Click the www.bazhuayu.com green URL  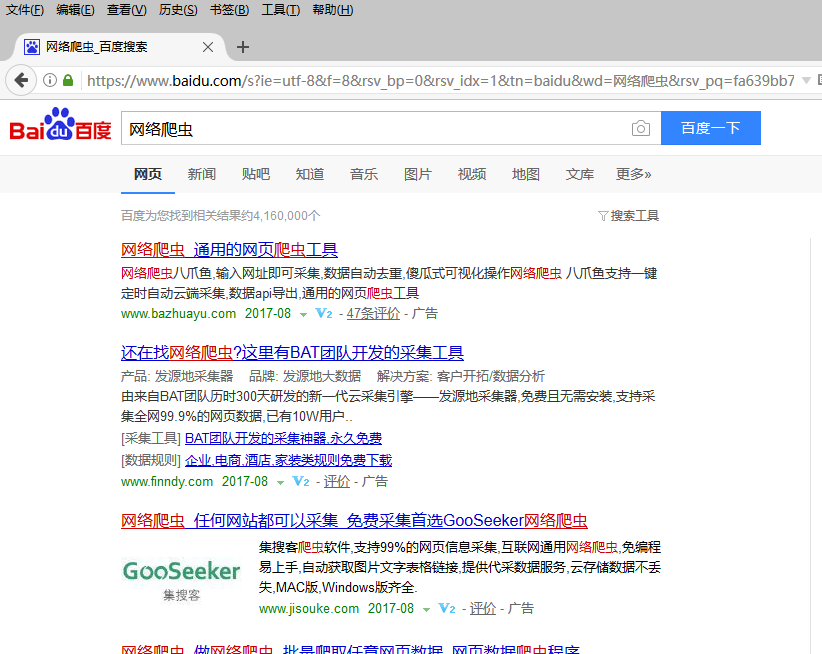click(x=178, y=313)
